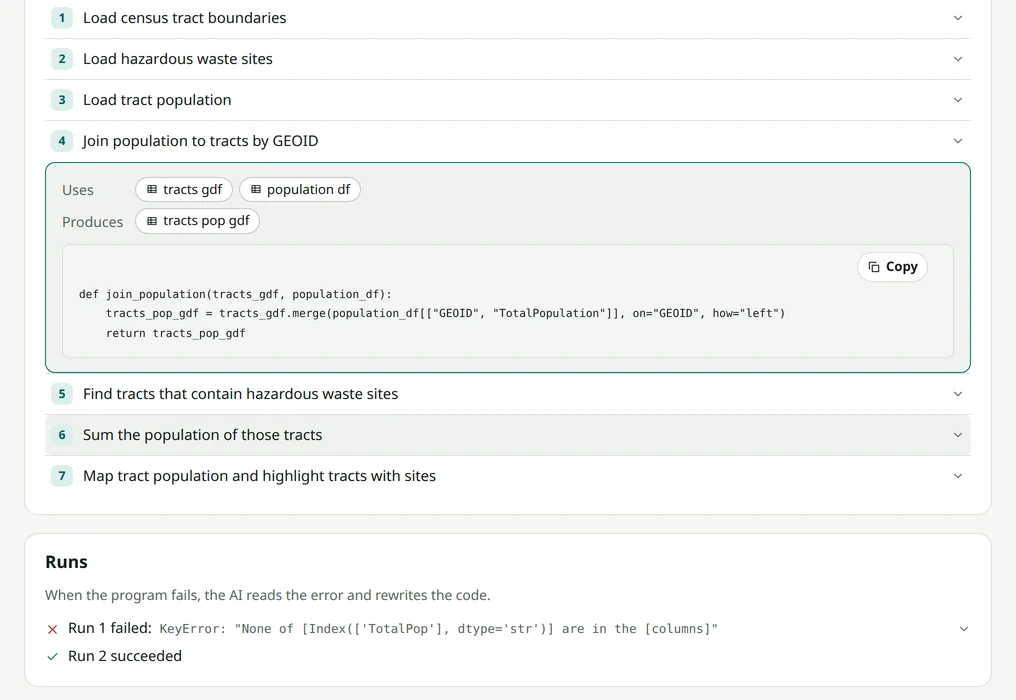
Task: Expand Run 1 failed error details chevron
Action: coord(964,629)
